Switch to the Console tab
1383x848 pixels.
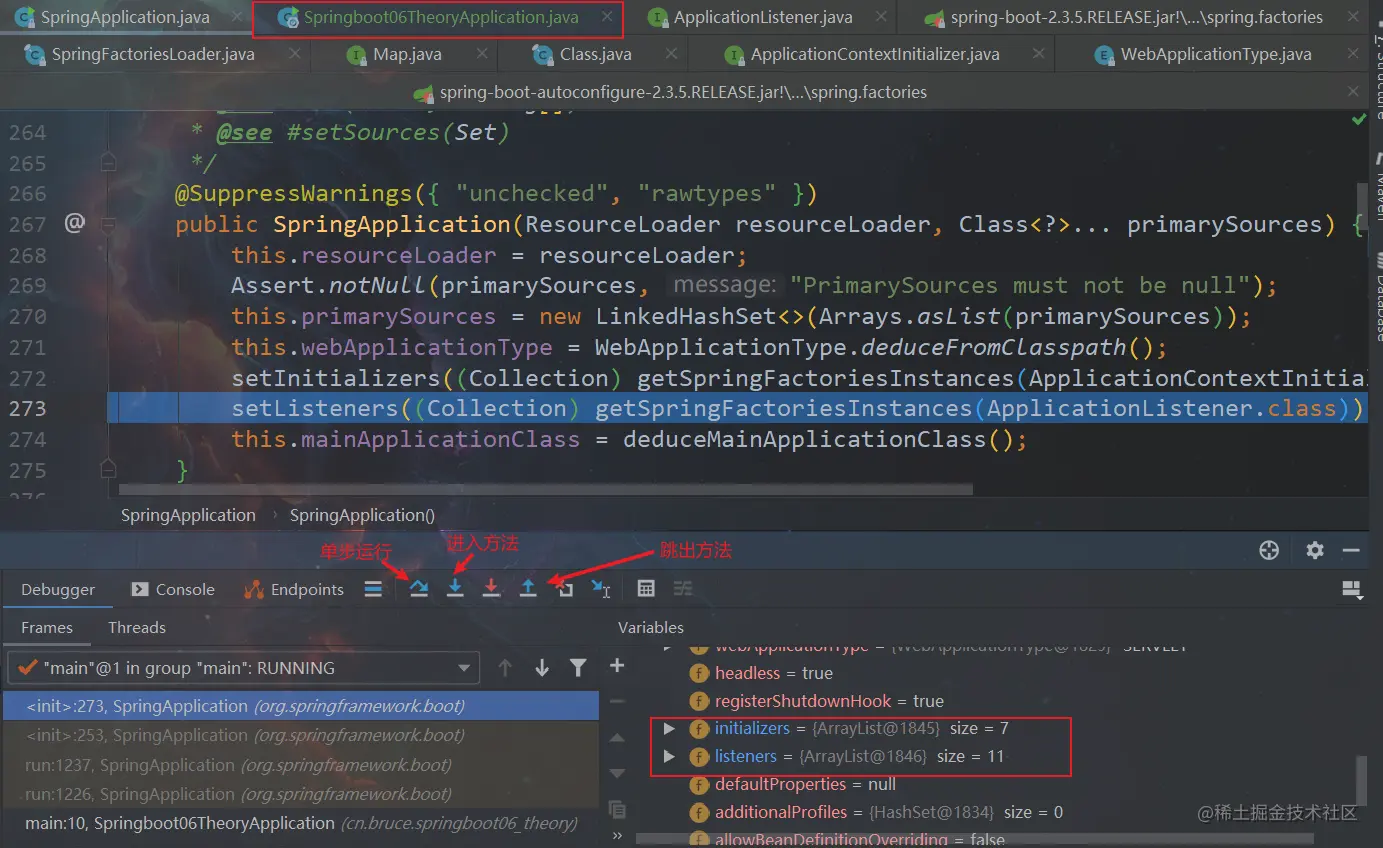click(x=173, y=589)
